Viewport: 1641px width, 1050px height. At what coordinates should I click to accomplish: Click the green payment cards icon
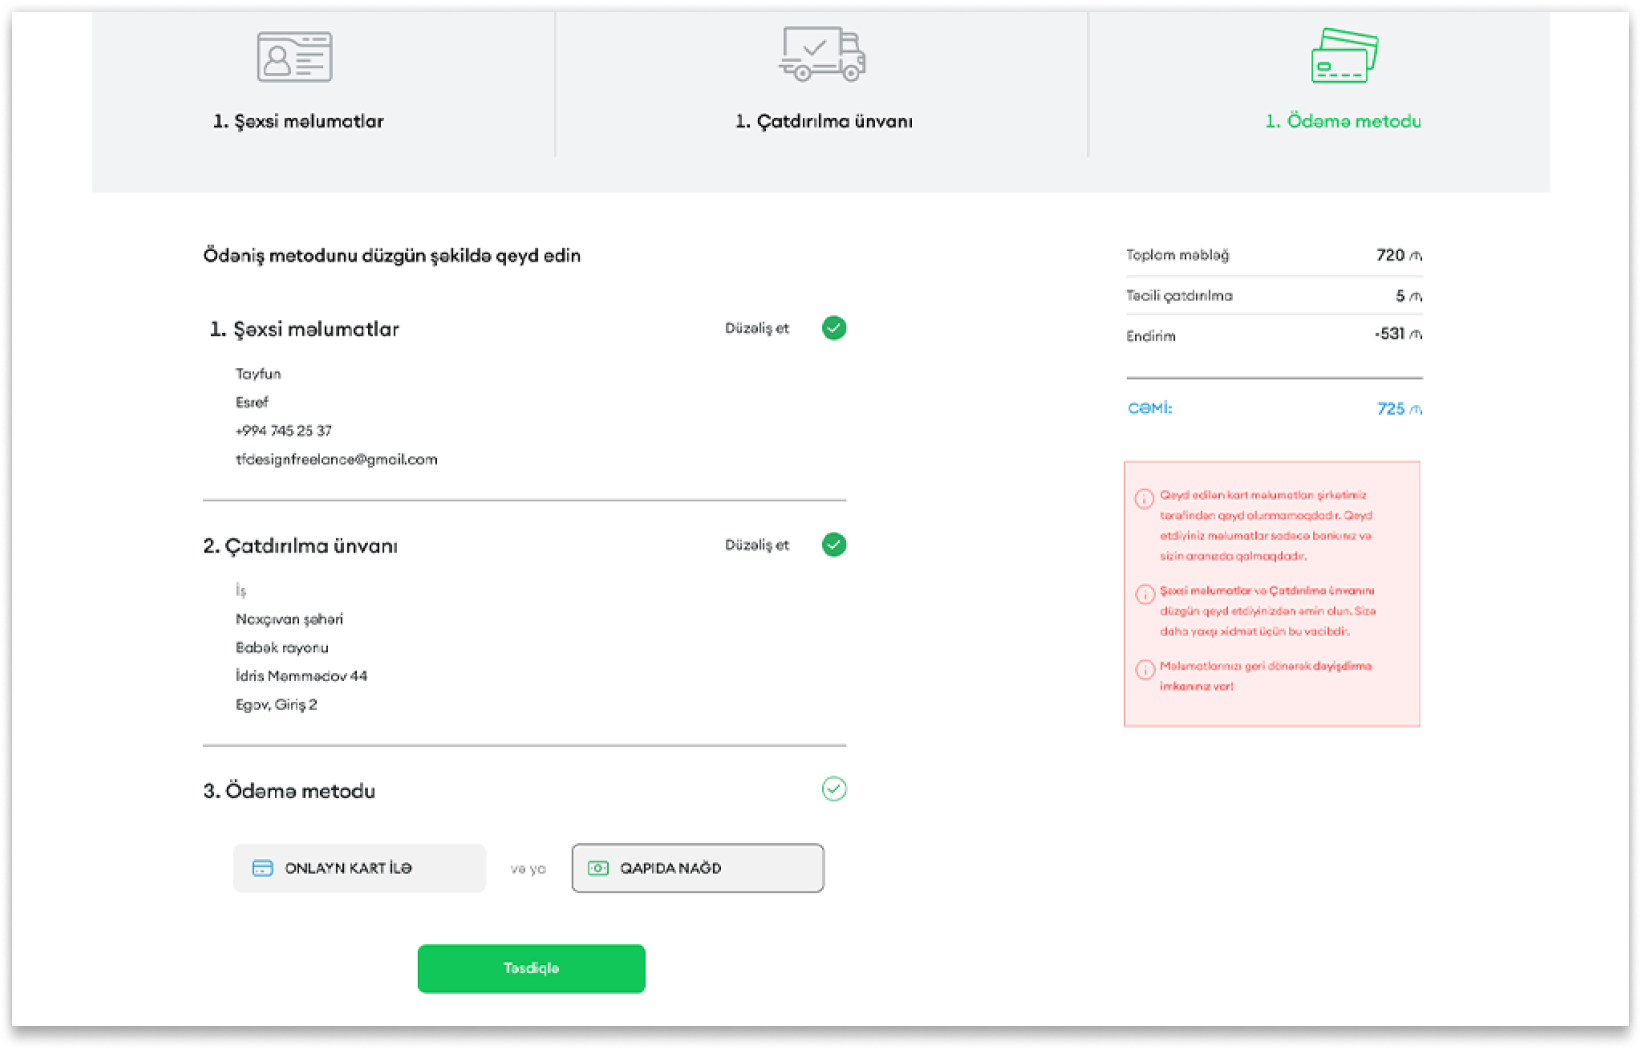pyautogui.click(x=1343, y=56)
